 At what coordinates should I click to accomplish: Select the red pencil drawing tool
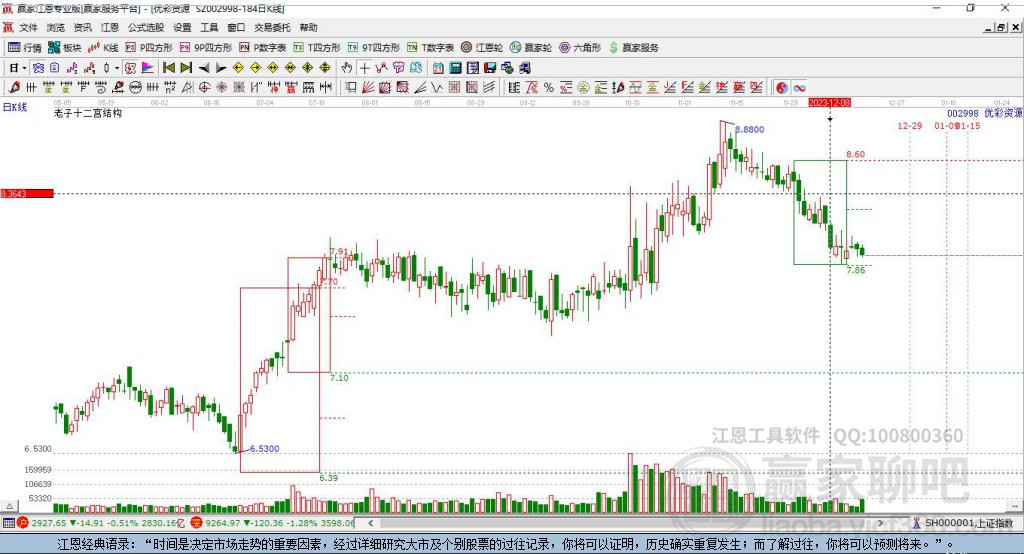[14, 88]
